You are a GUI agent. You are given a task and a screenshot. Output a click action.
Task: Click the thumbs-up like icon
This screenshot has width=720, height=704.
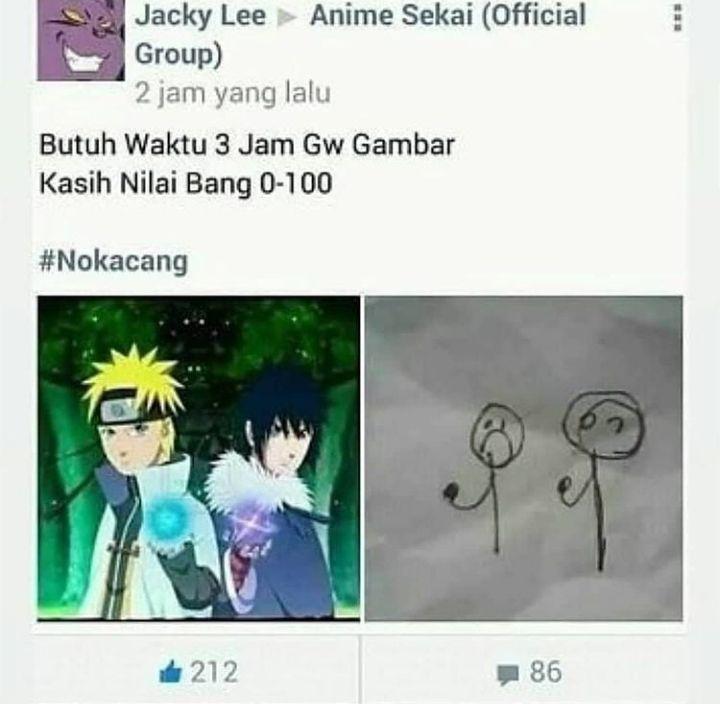click(170, 672)
